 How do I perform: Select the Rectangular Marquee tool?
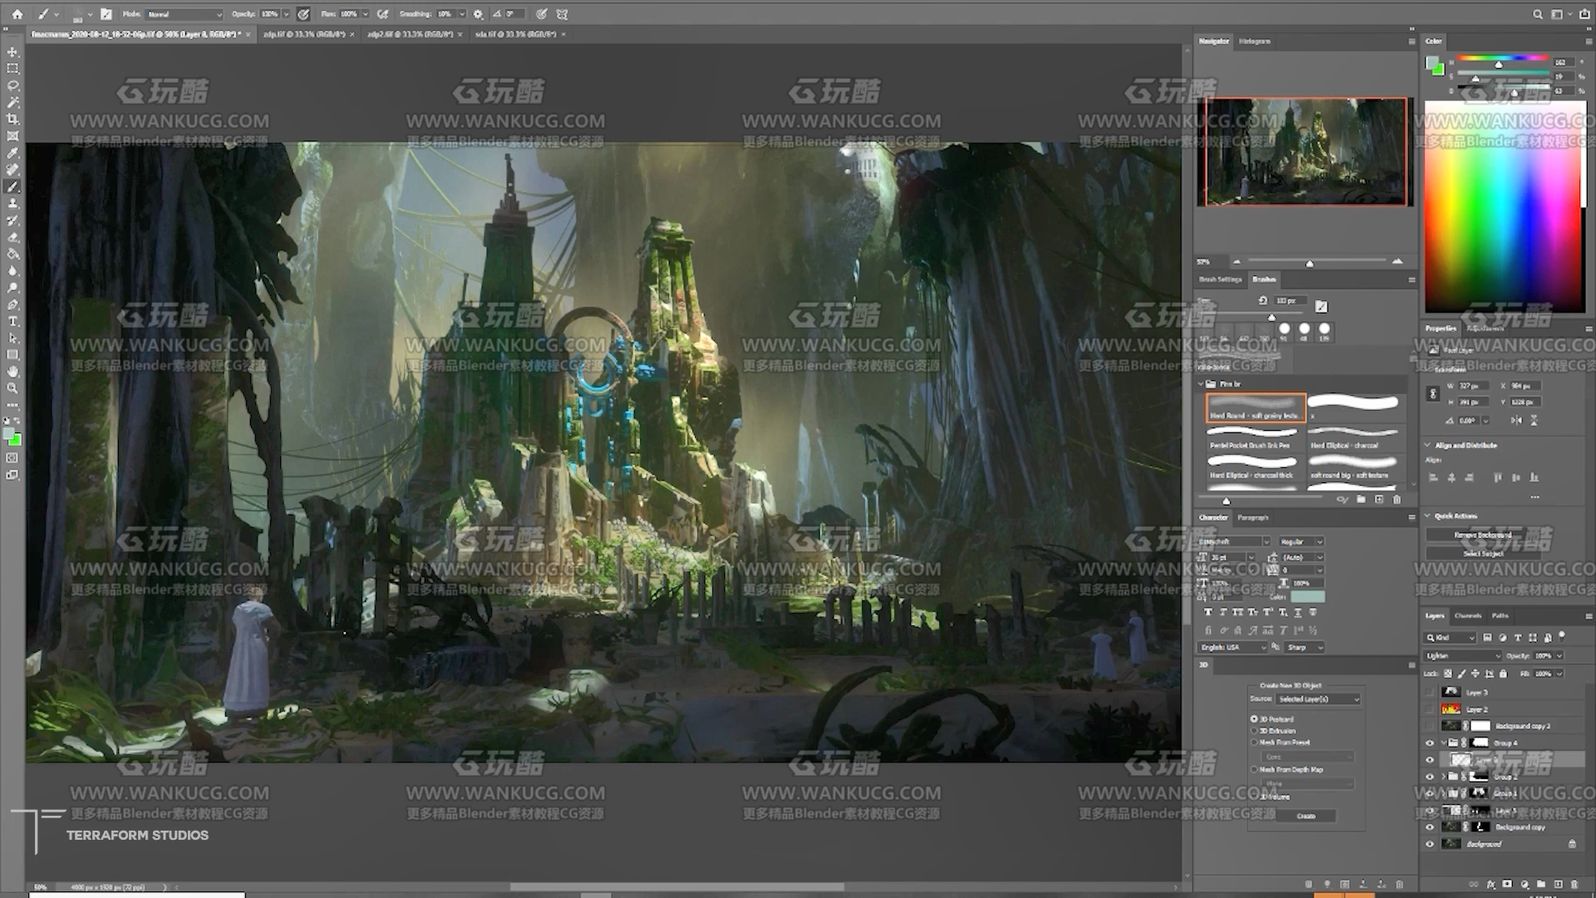point(13,69)
